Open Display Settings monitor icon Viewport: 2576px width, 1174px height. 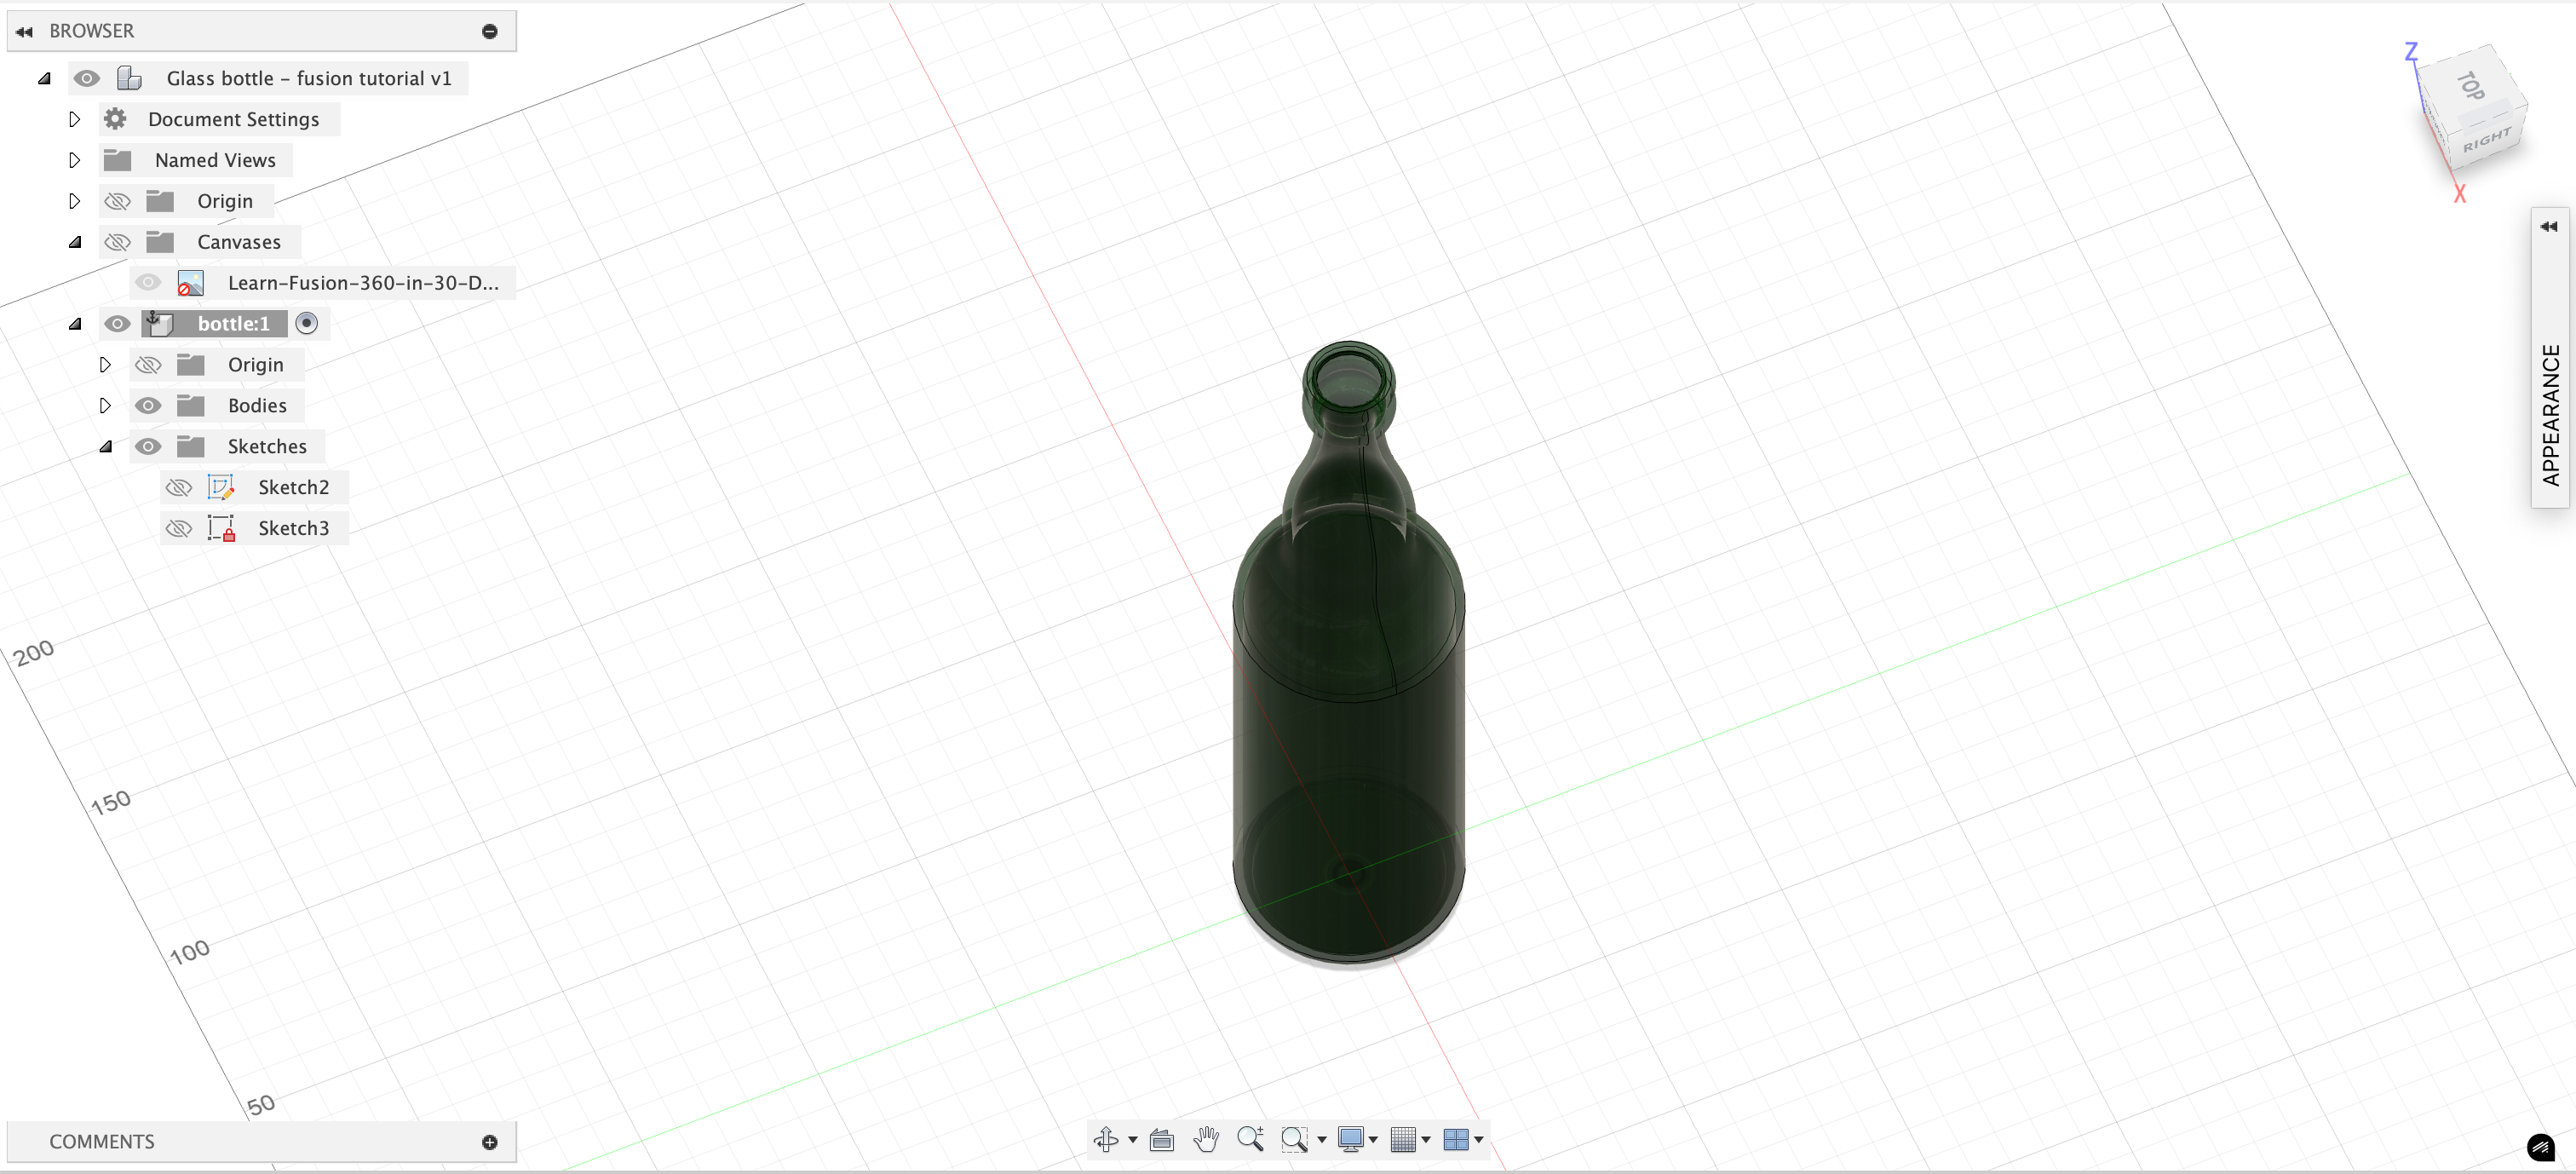coord(1350,1139)
